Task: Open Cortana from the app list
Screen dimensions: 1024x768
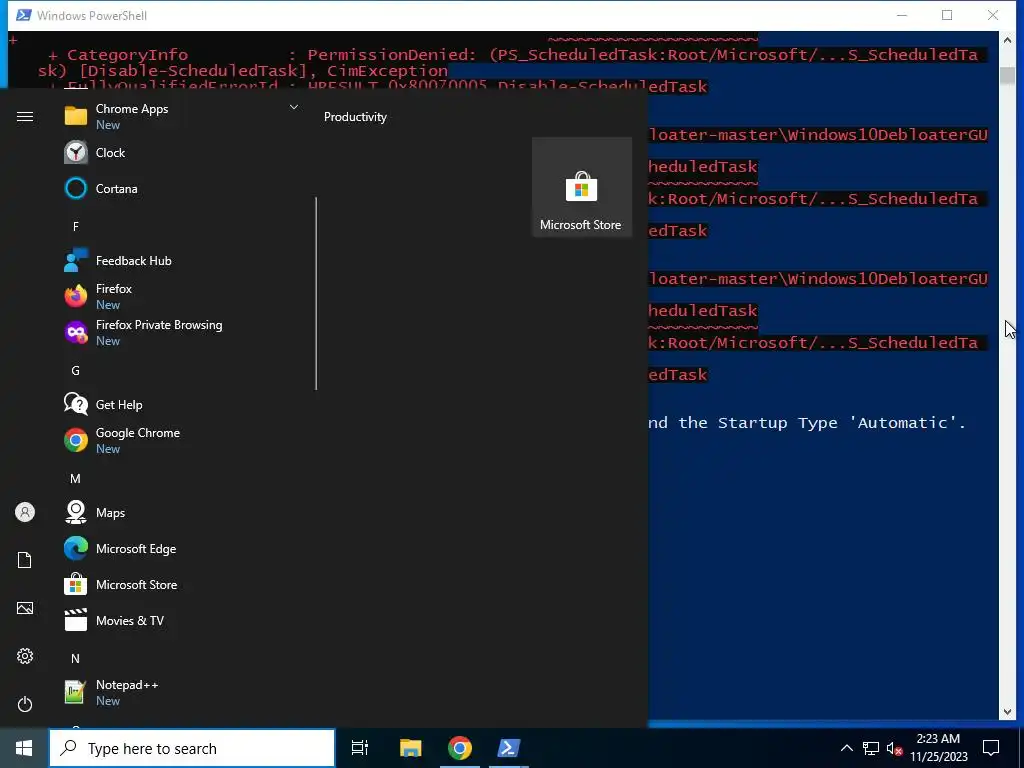Action: (x=180, y=189)
